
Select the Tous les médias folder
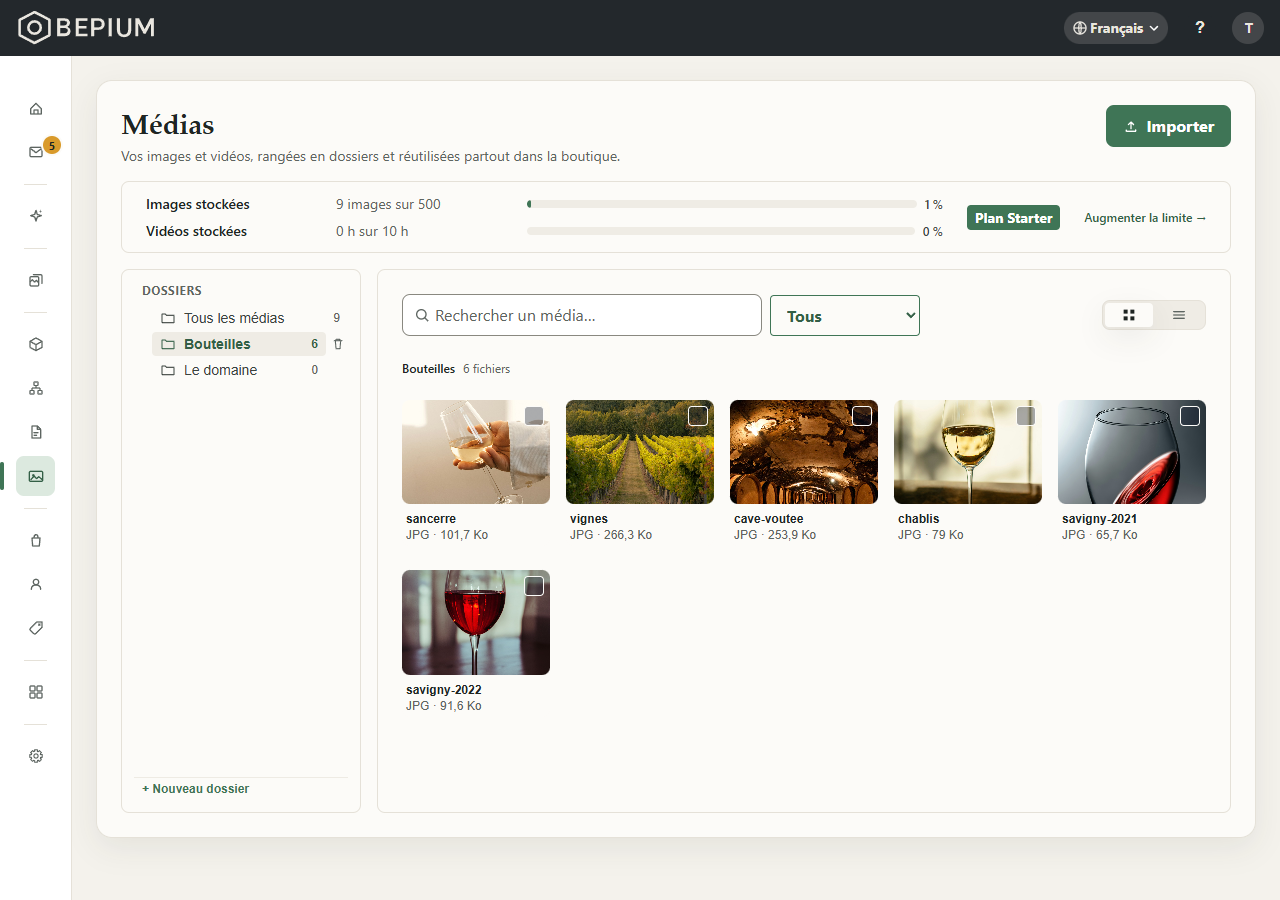pos(251,318)
